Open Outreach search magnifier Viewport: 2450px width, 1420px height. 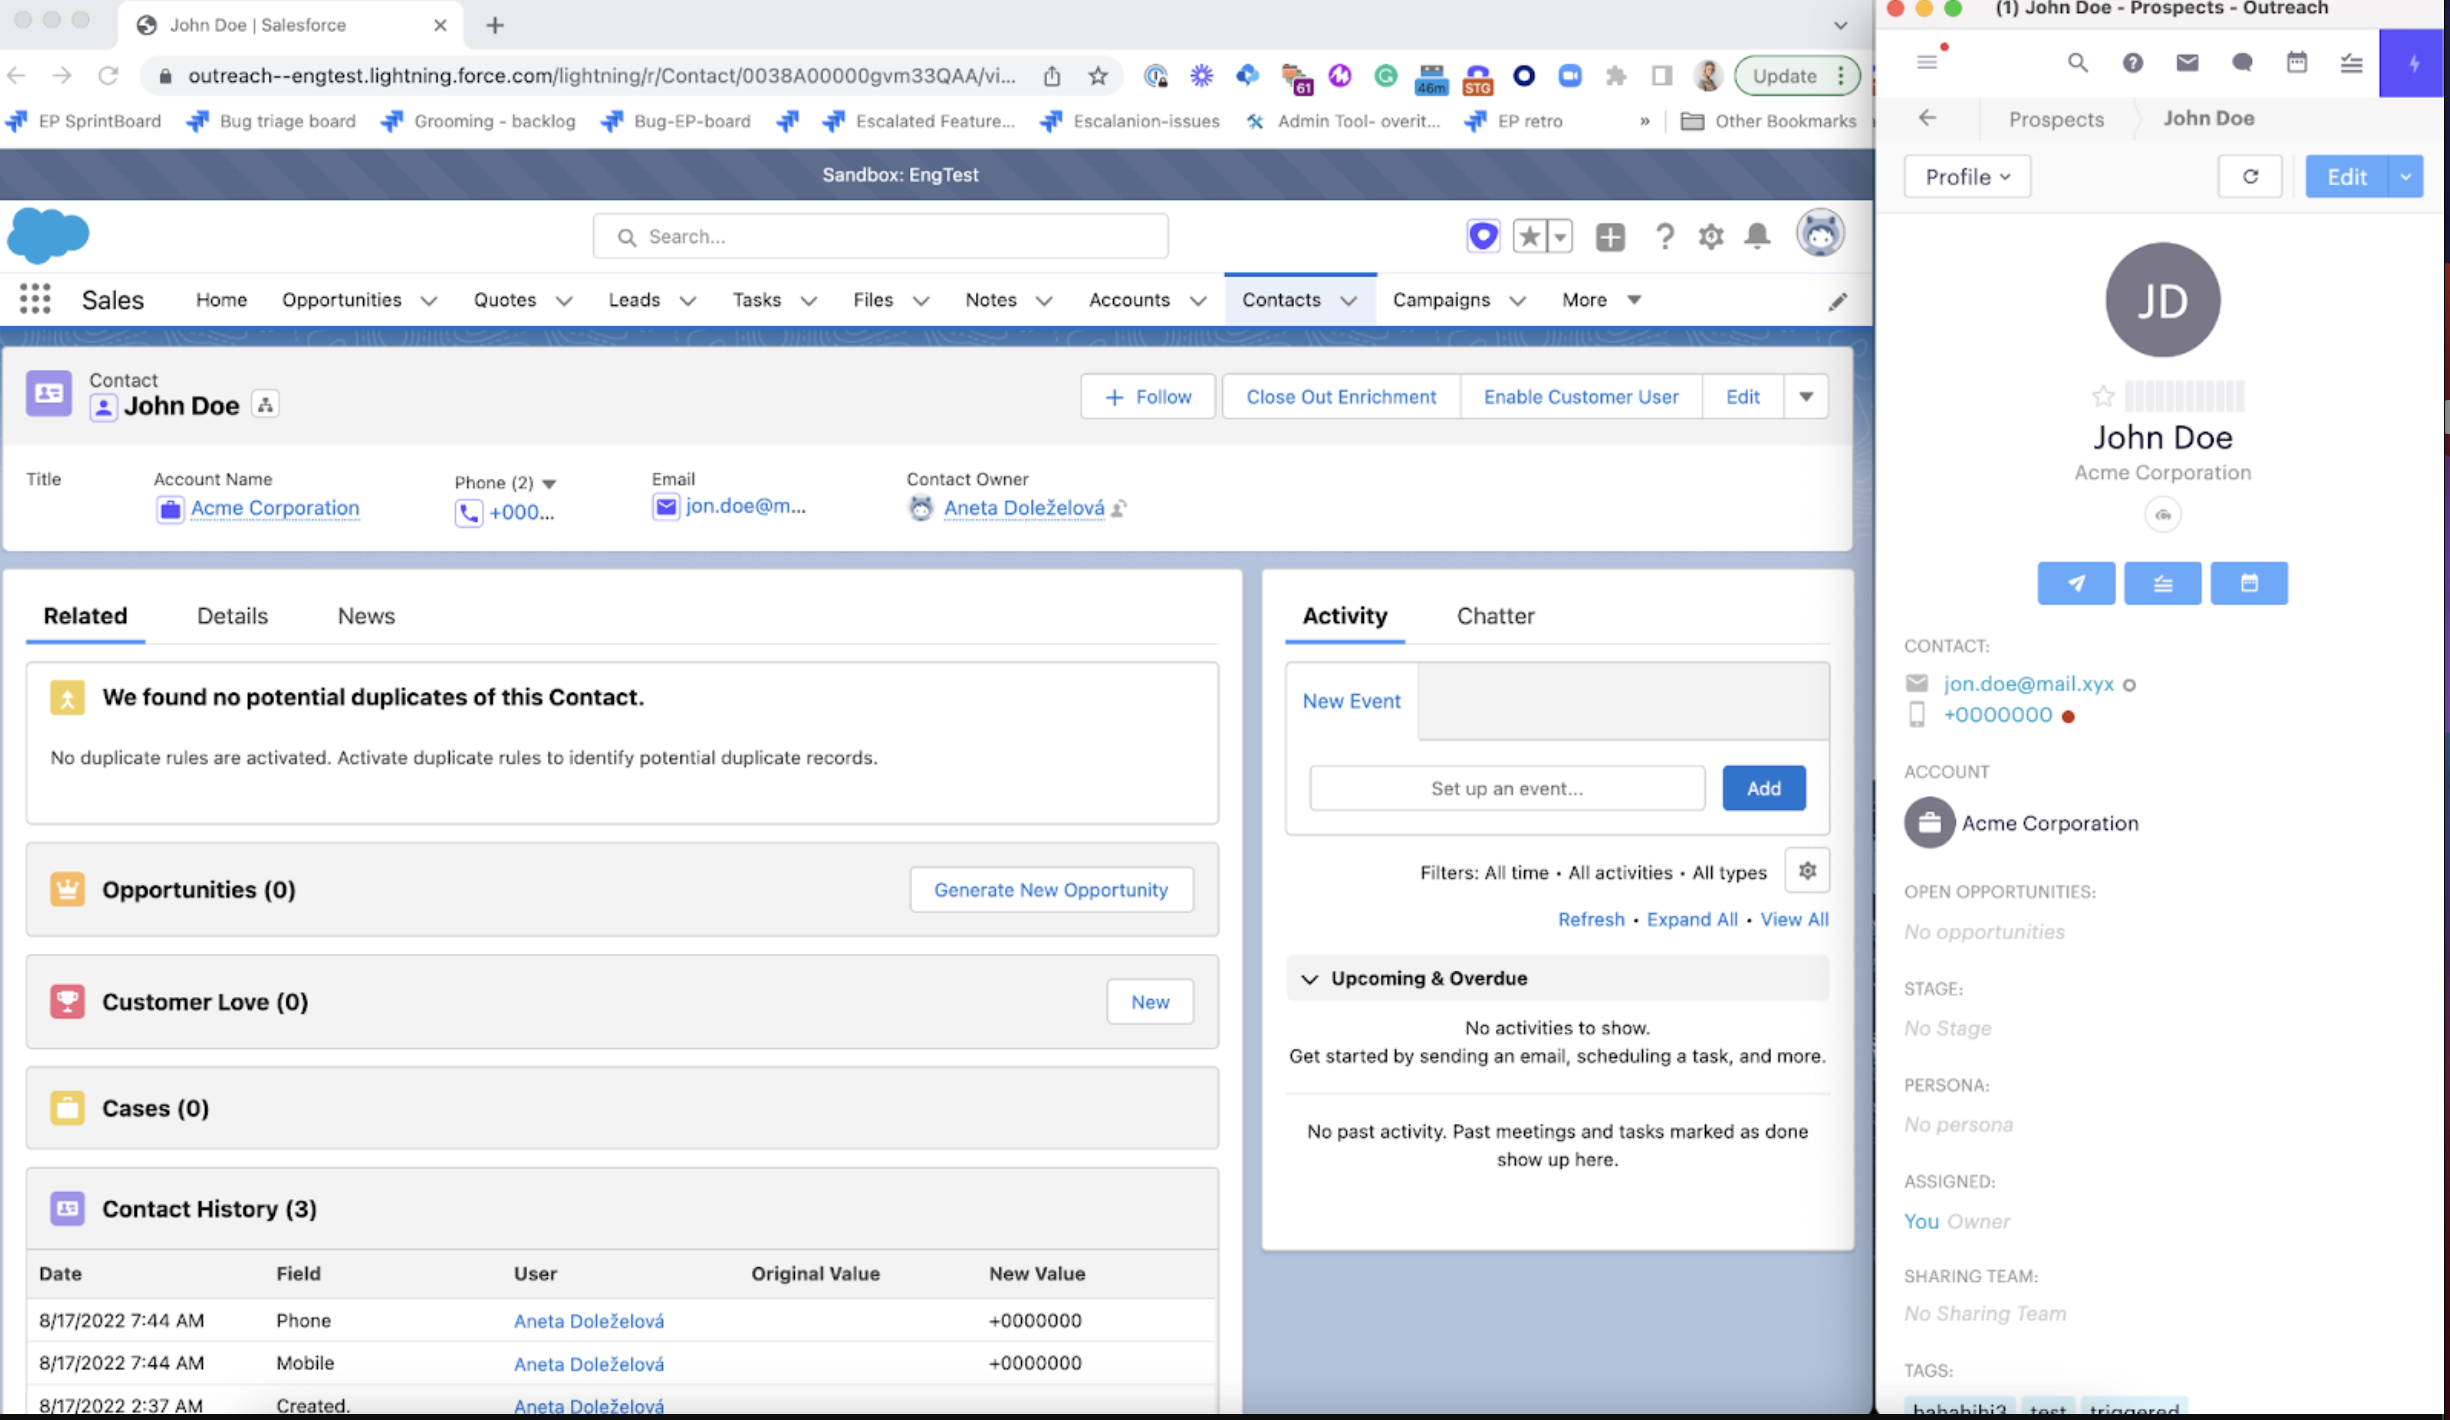coord(2077,63)
